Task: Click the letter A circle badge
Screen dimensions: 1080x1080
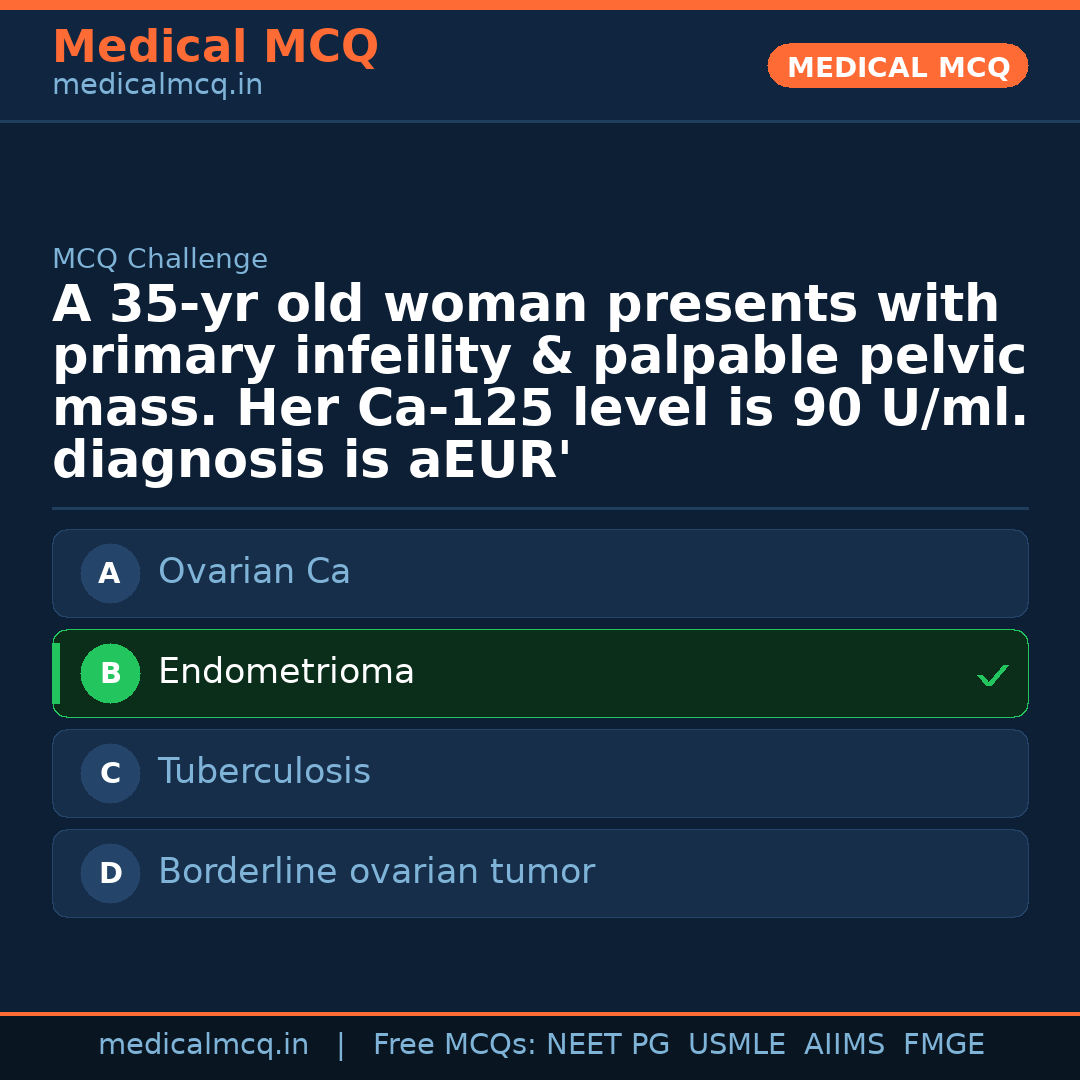Action: pyautogui.click(x=110, y=573)
